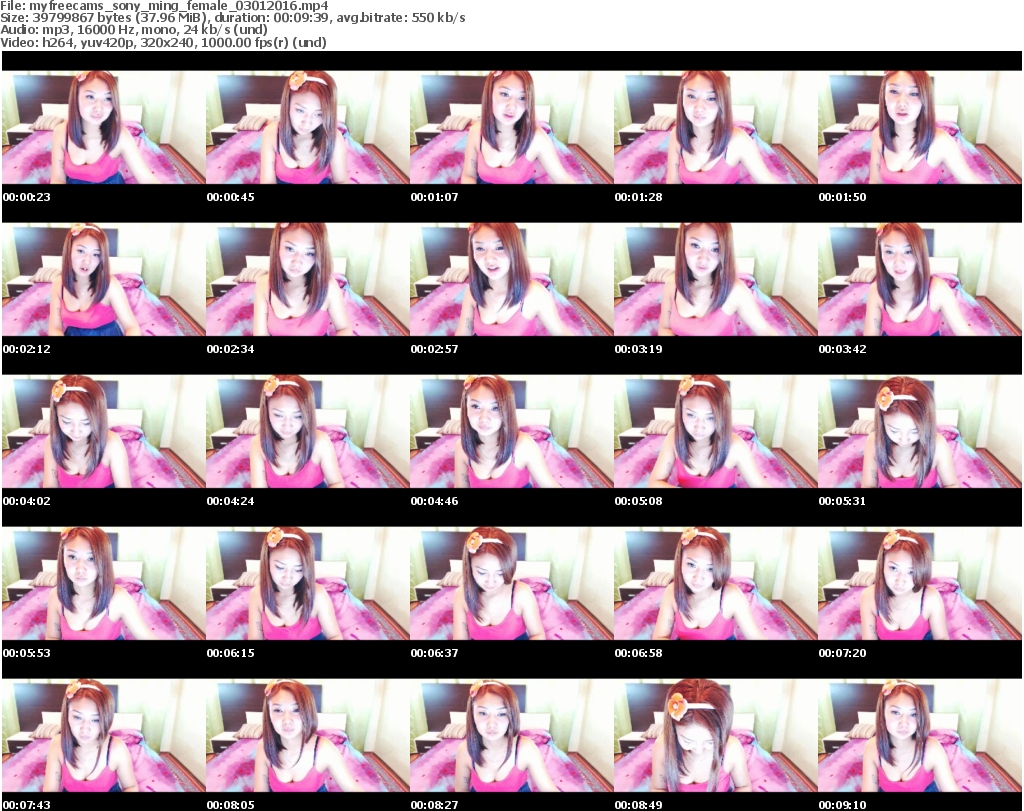This screenshot has height=811, width=1024.
Task: Open the thumbnail frame stamped 00:01:28
Action: pyautogui.click(x=716, y=127)
